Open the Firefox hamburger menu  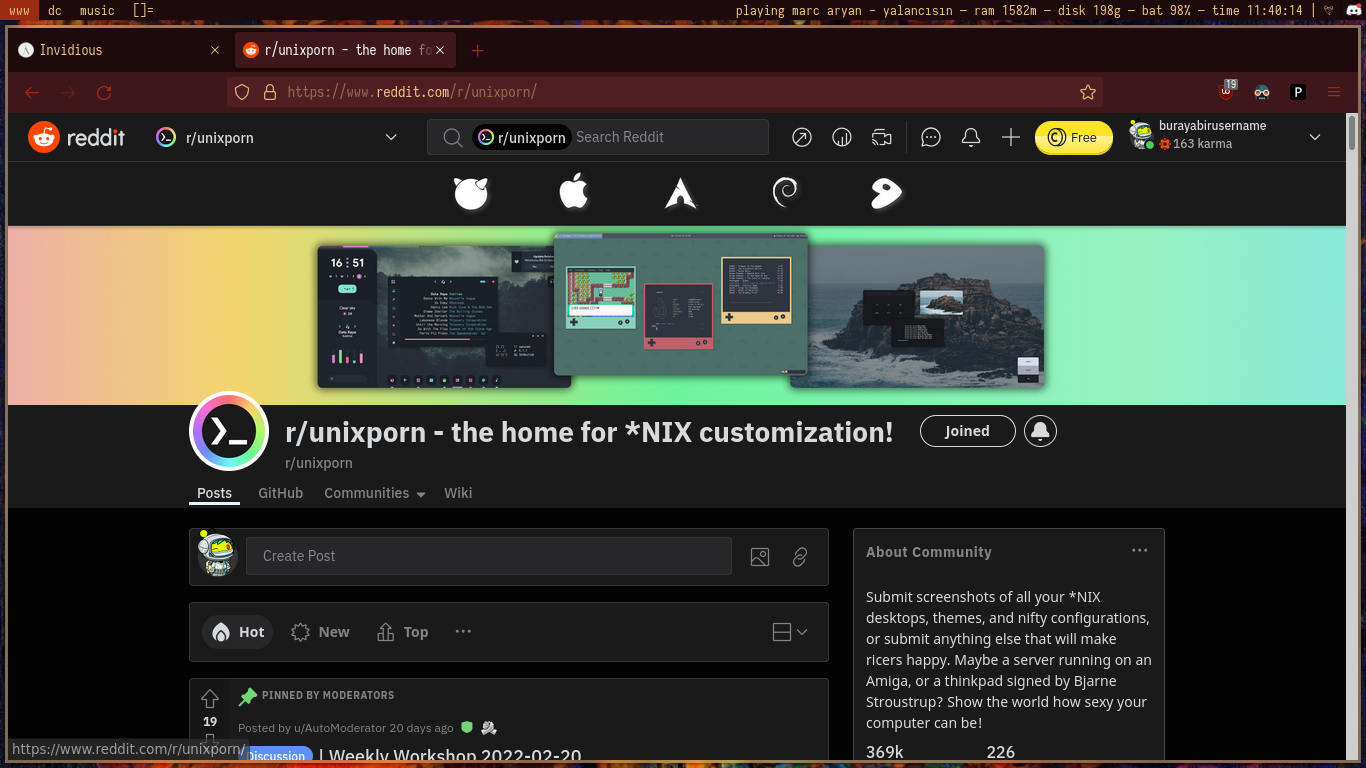pyautogui.click(x=1334, y=92)
